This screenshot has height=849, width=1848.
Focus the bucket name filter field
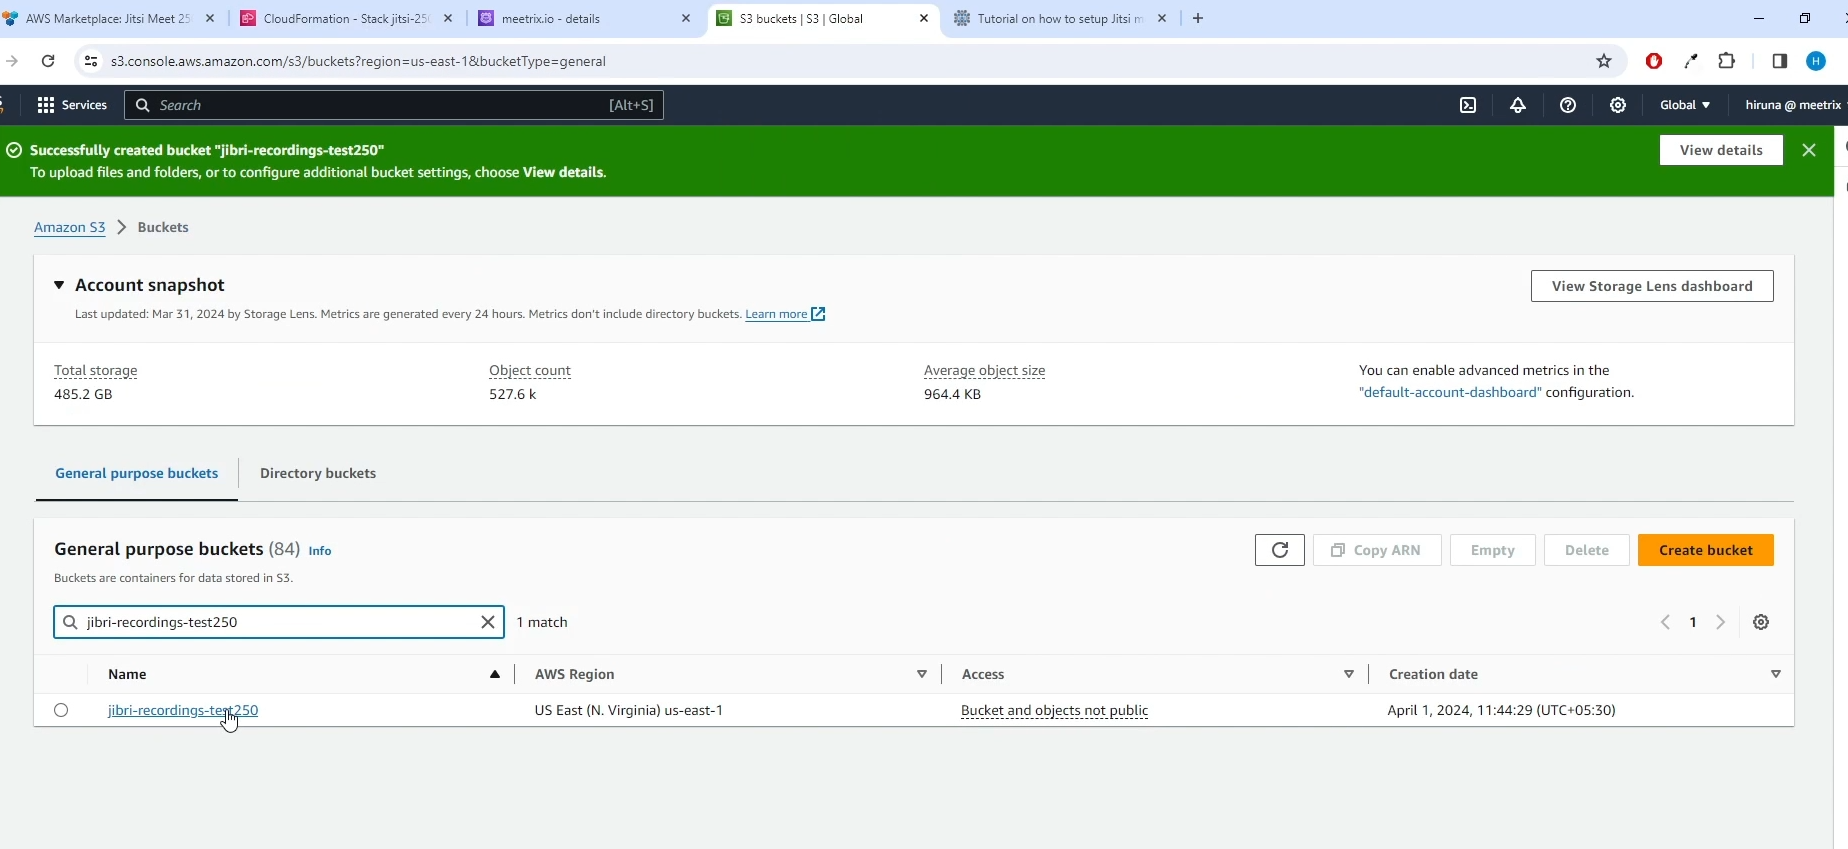pos(278,622)
